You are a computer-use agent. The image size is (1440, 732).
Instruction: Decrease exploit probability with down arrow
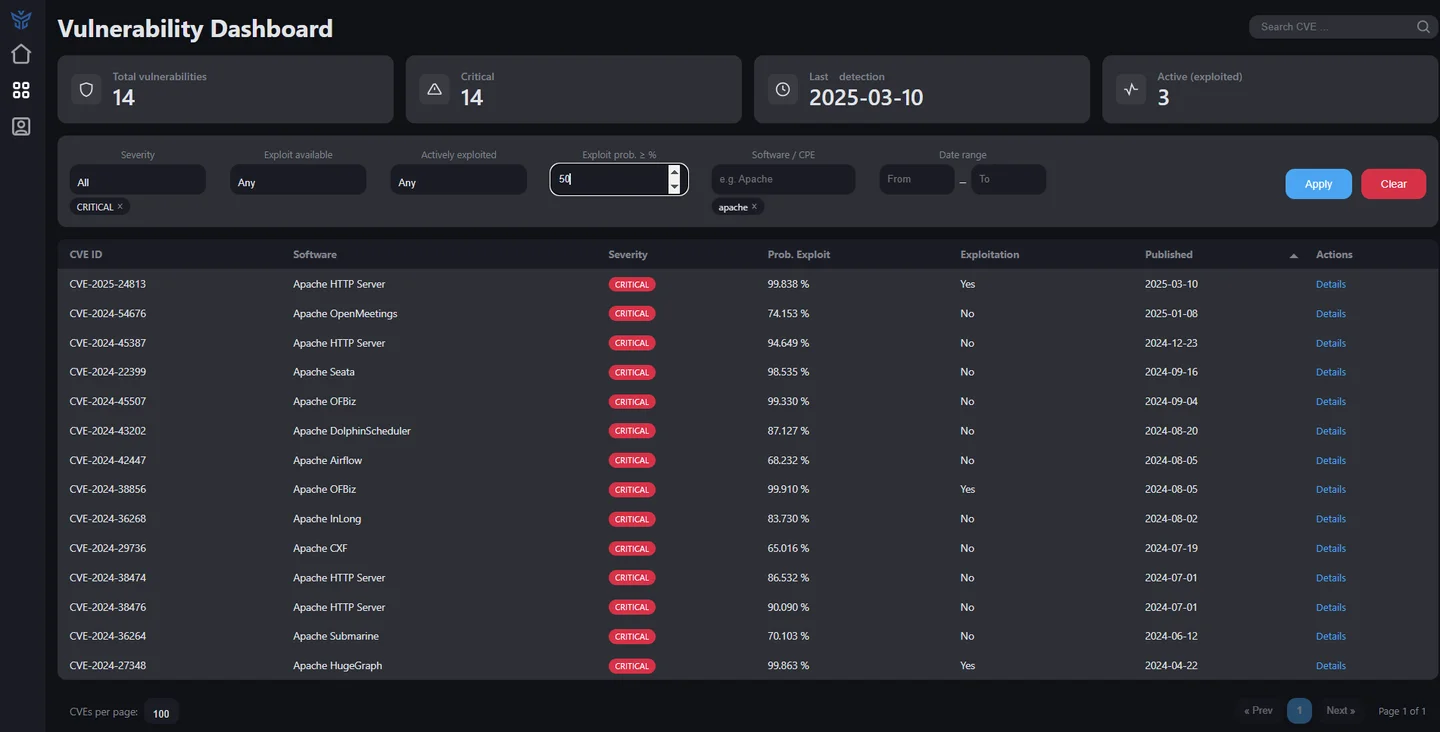point(674,187)
